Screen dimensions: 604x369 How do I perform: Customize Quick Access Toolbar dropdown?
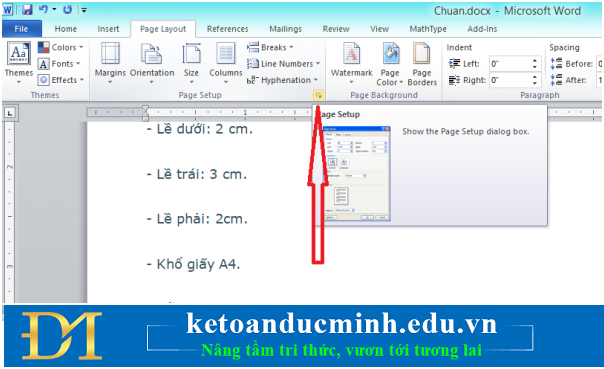[84, 10]
